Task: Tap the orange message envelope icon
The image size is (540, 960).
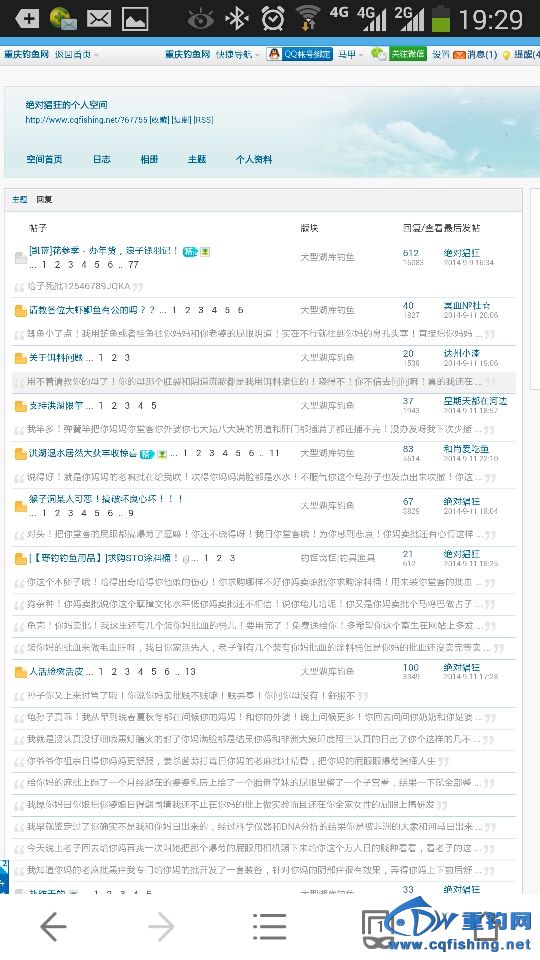Action: tap(459, 55)
